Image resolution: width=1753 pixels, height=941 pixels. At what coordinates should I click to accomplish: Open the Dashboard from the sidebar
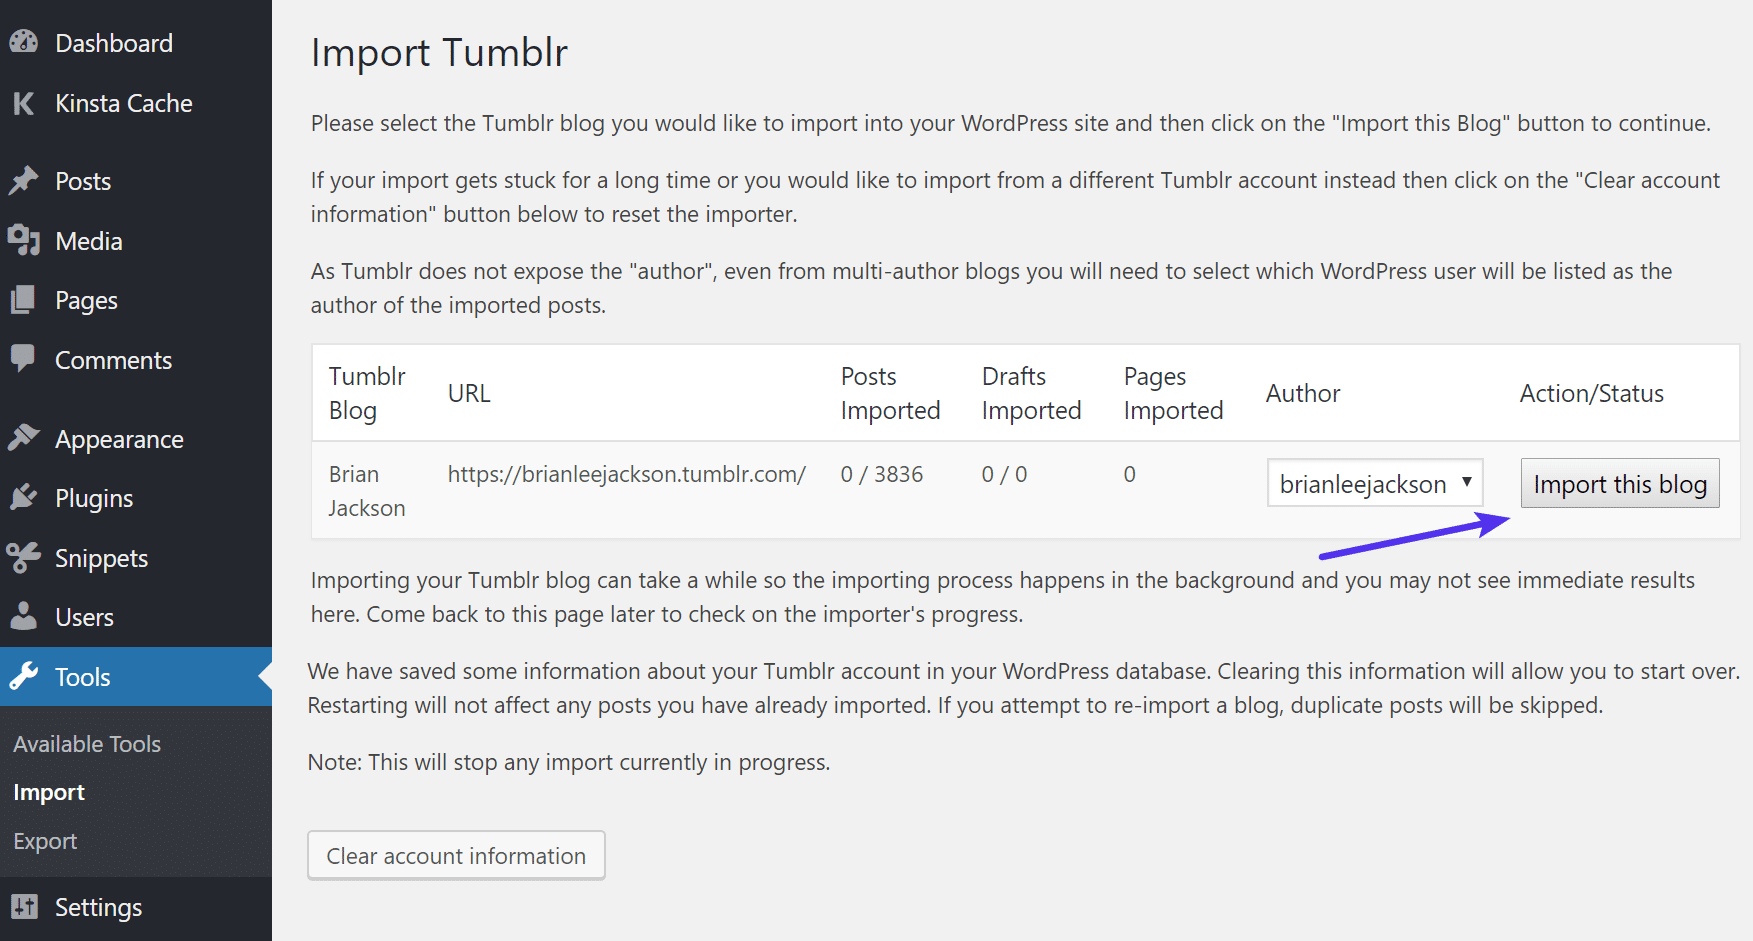(x=25, y=42)
